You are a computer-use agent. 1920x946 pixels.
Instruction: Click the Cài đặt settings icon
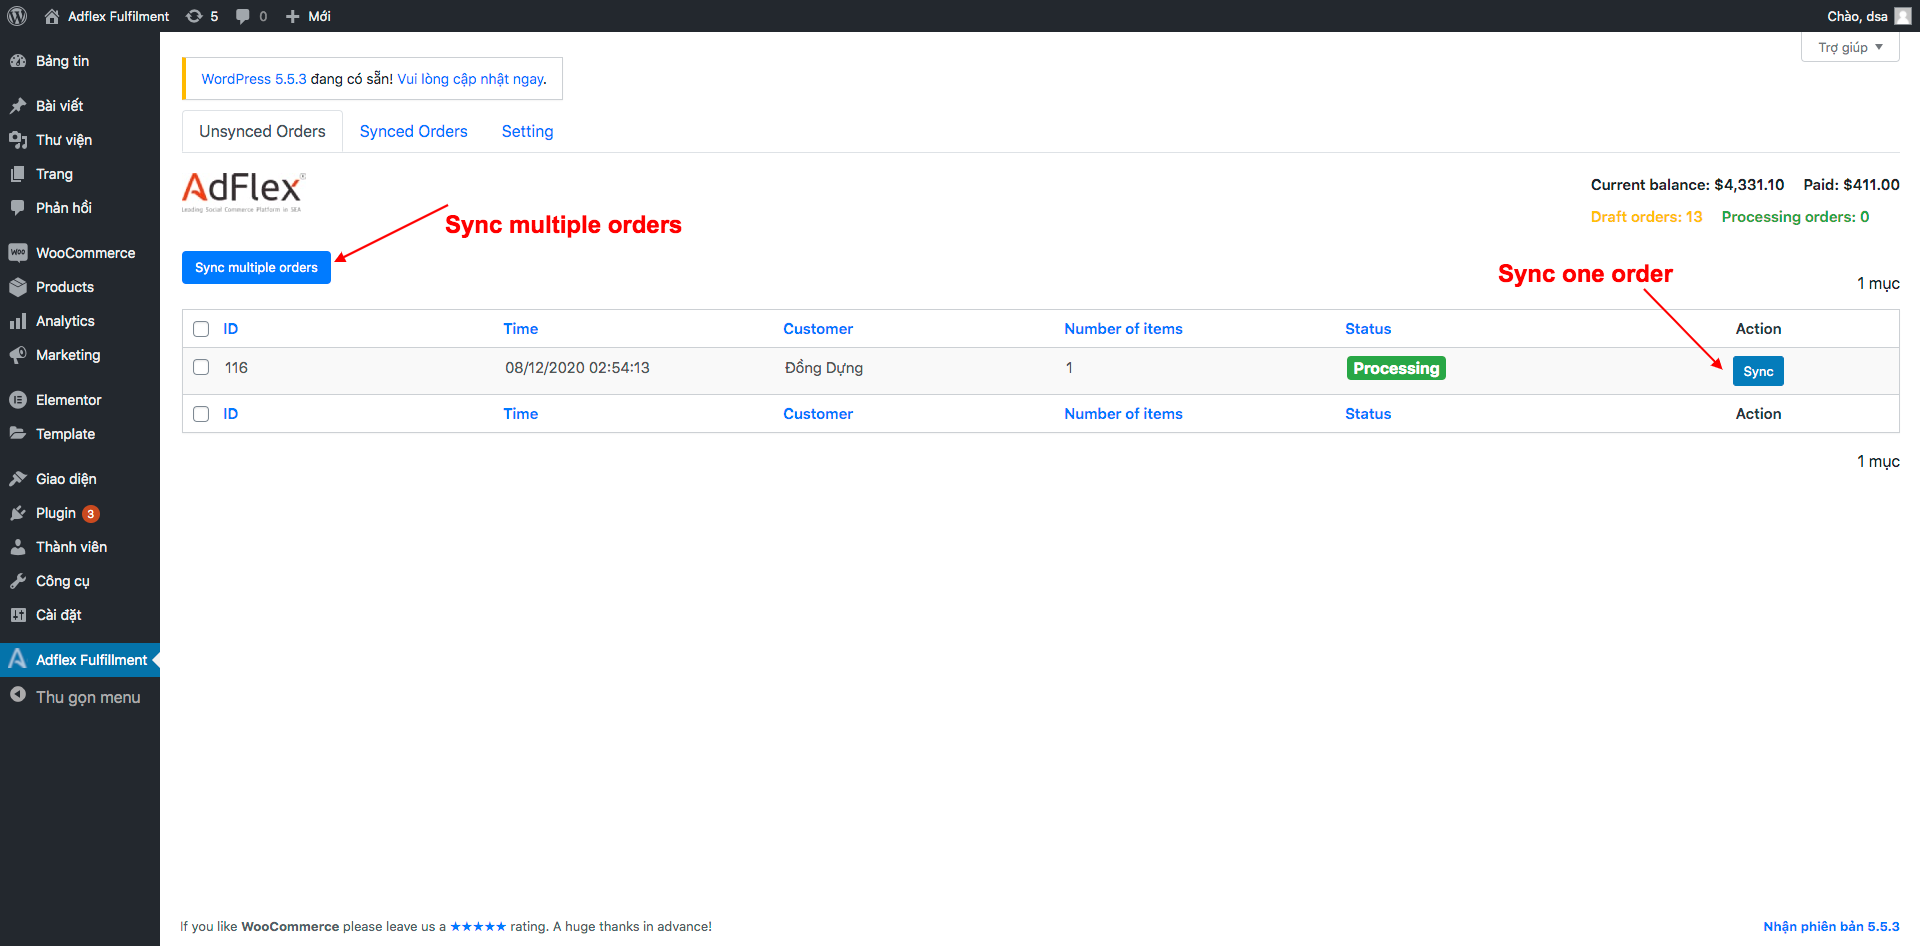(18, 615)
